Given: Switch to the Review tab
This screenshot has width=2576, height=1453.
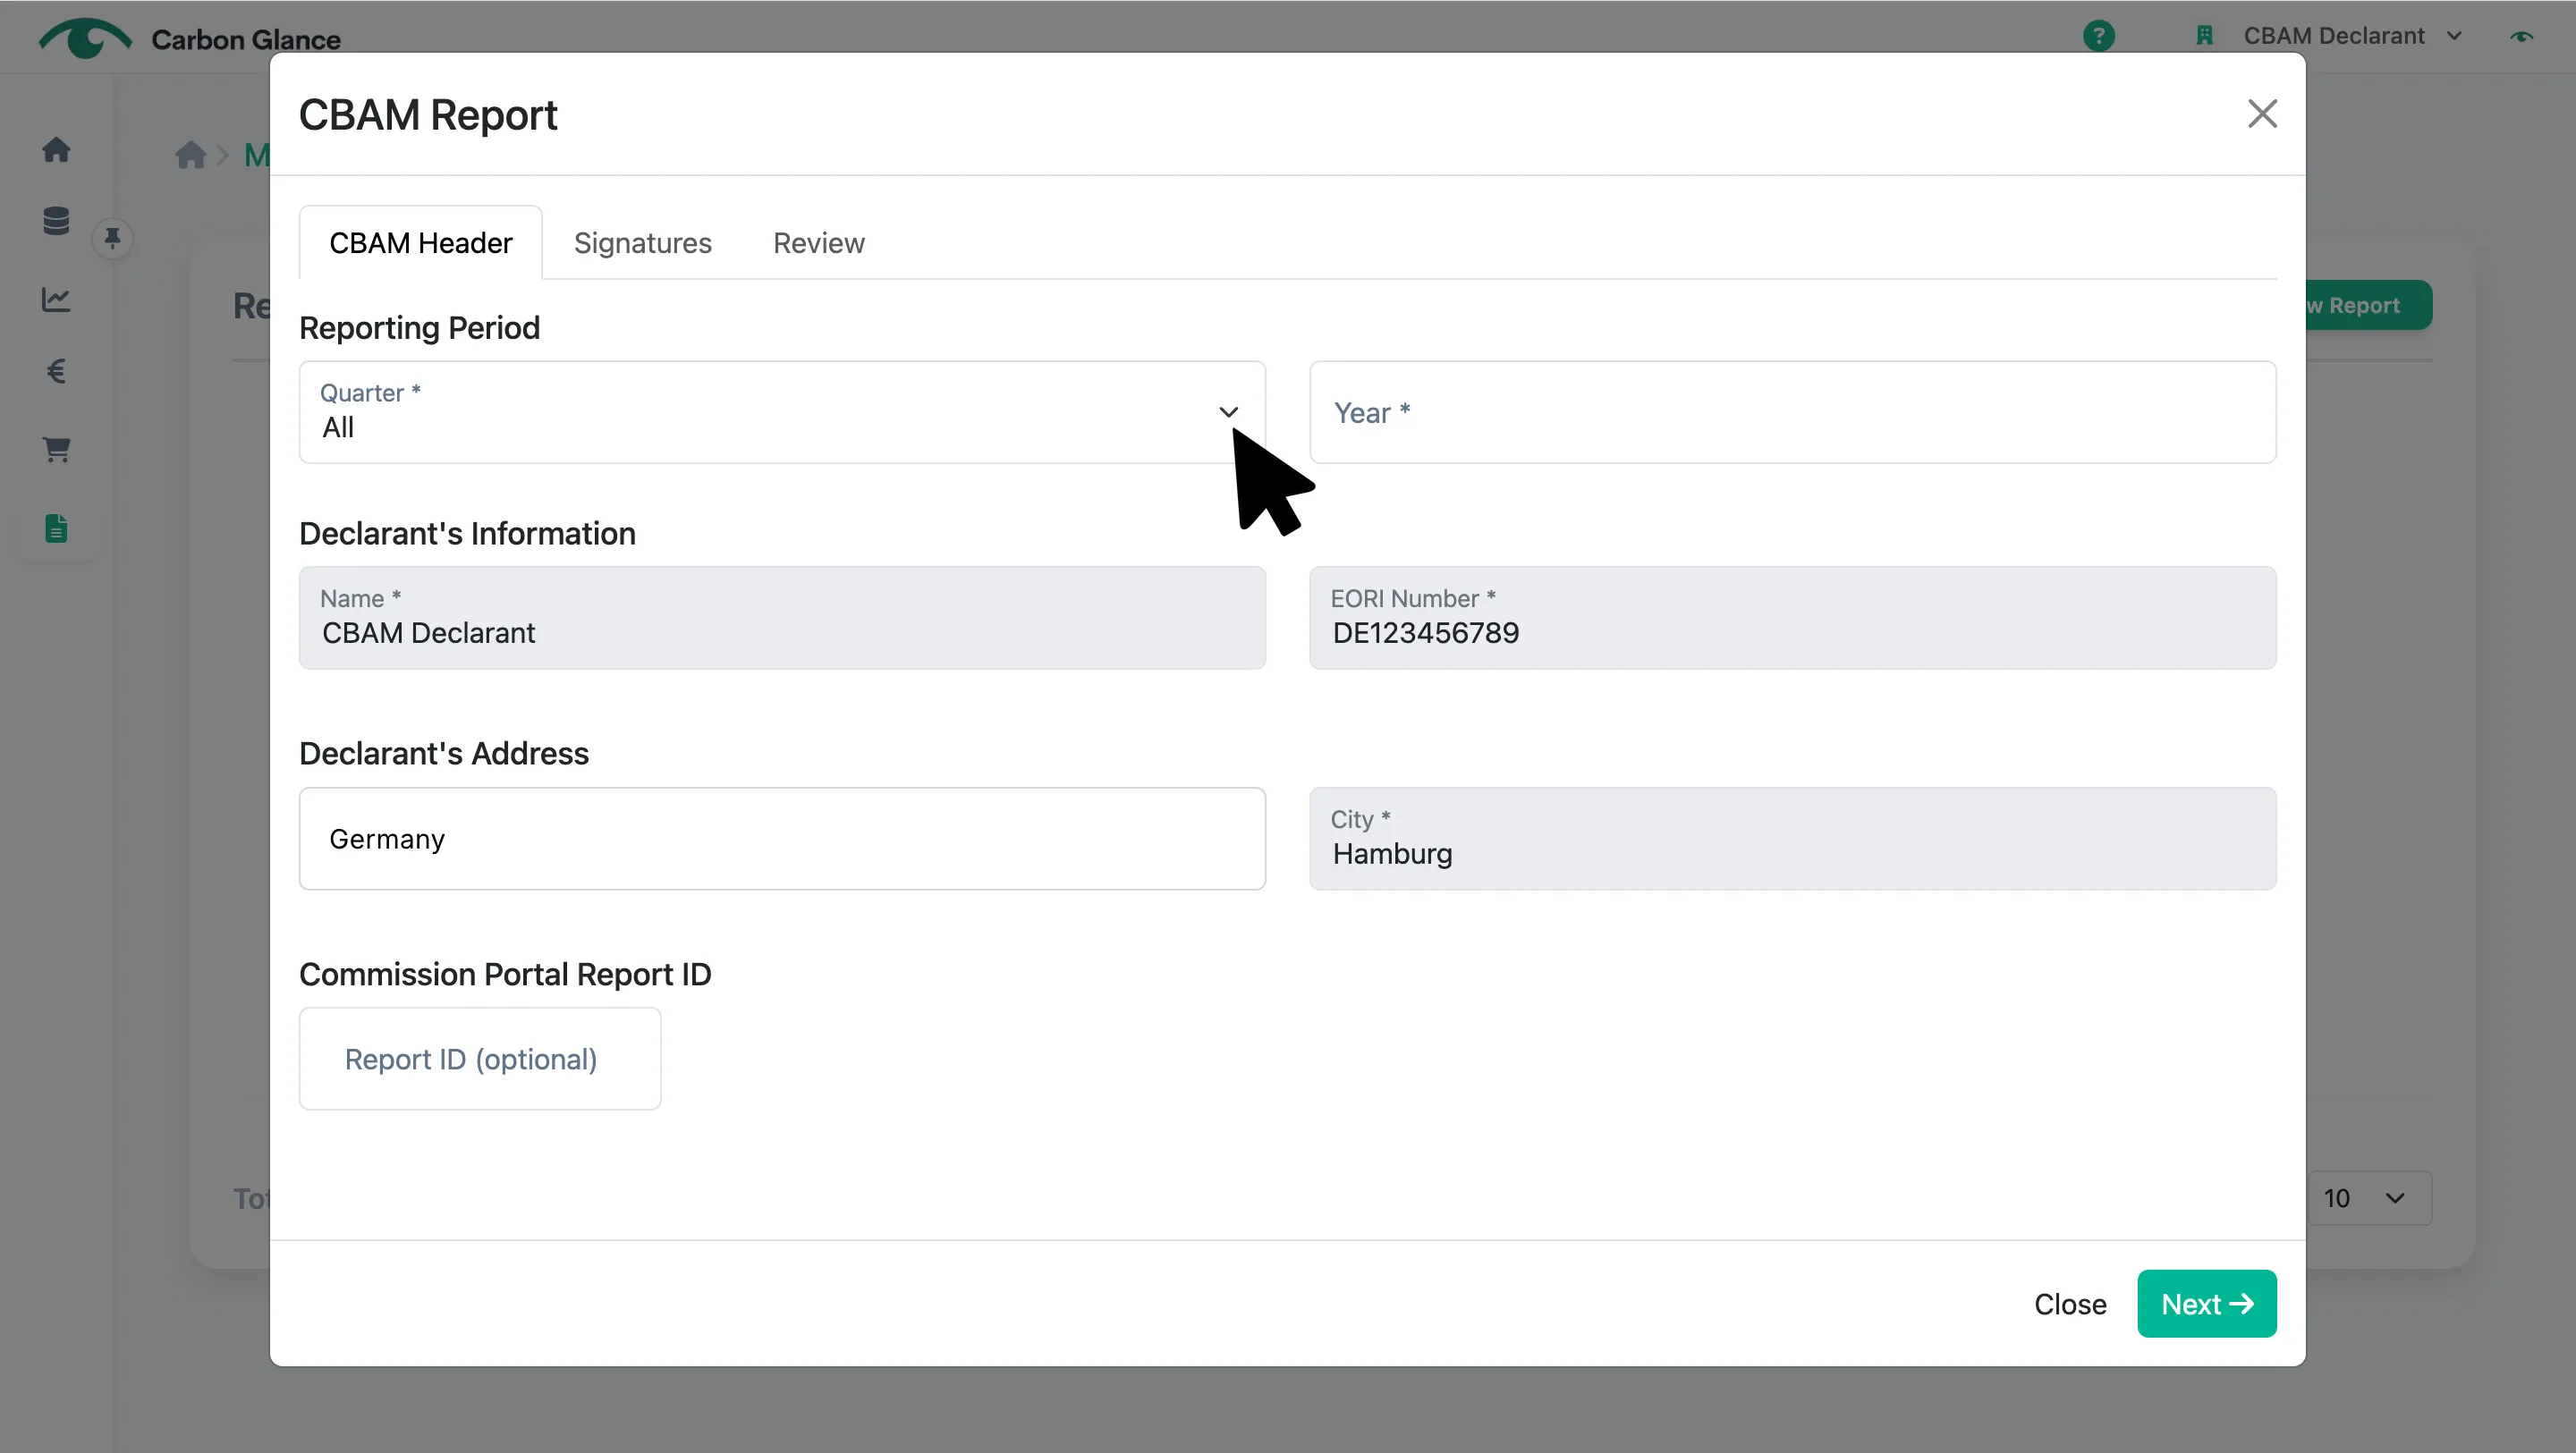Looking at the screenshot, I should tap(818, 243).
